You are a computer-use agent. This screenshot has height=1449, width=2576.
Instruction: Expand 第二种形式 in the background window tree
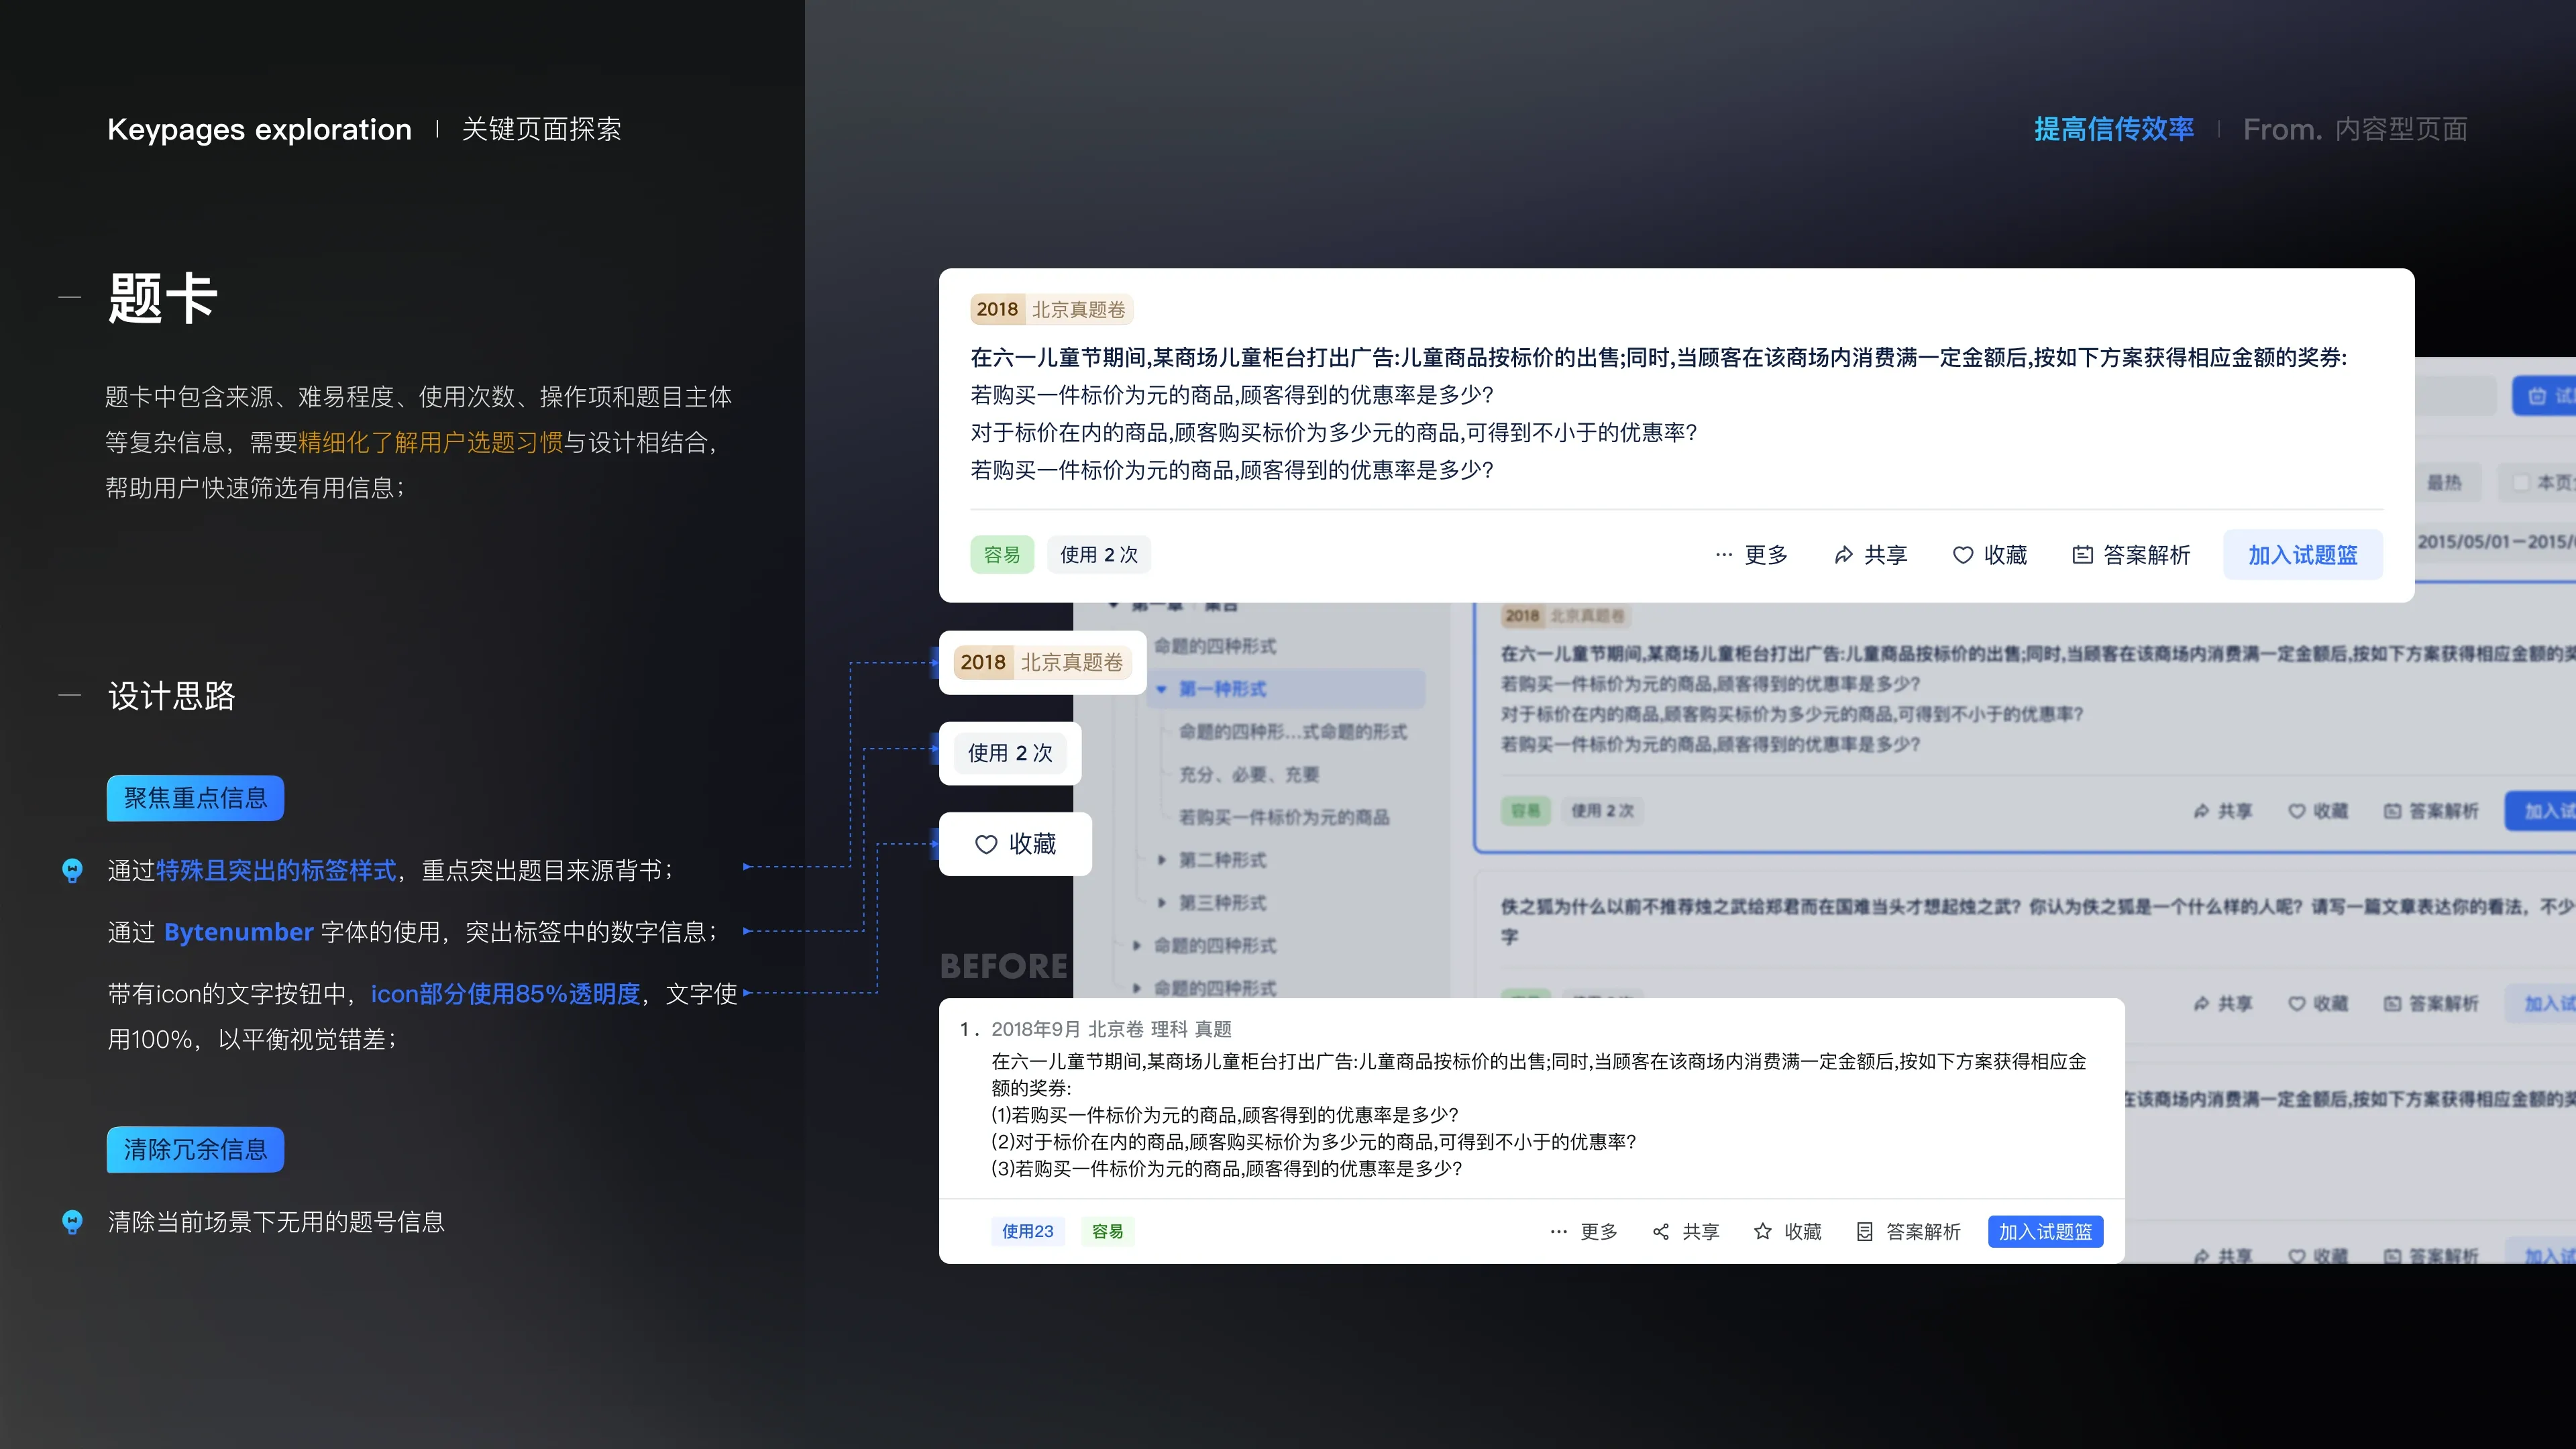click(x=1161, y=860)
